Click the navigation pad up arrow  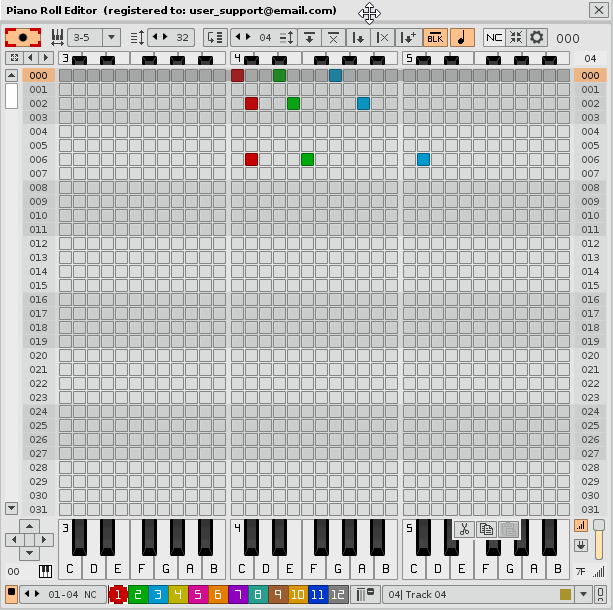point(29,526)
